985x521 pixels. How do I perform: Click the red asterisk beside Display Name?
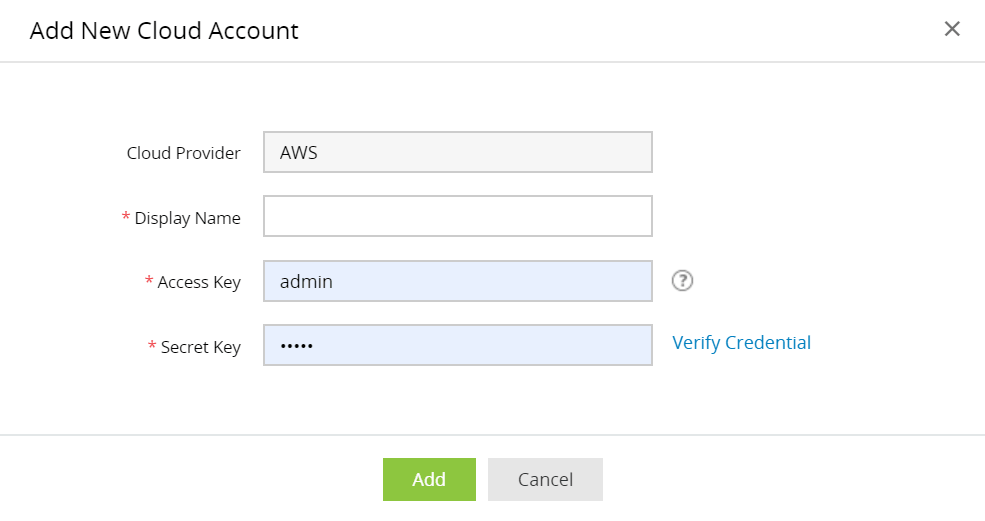(x=126, y=217)
